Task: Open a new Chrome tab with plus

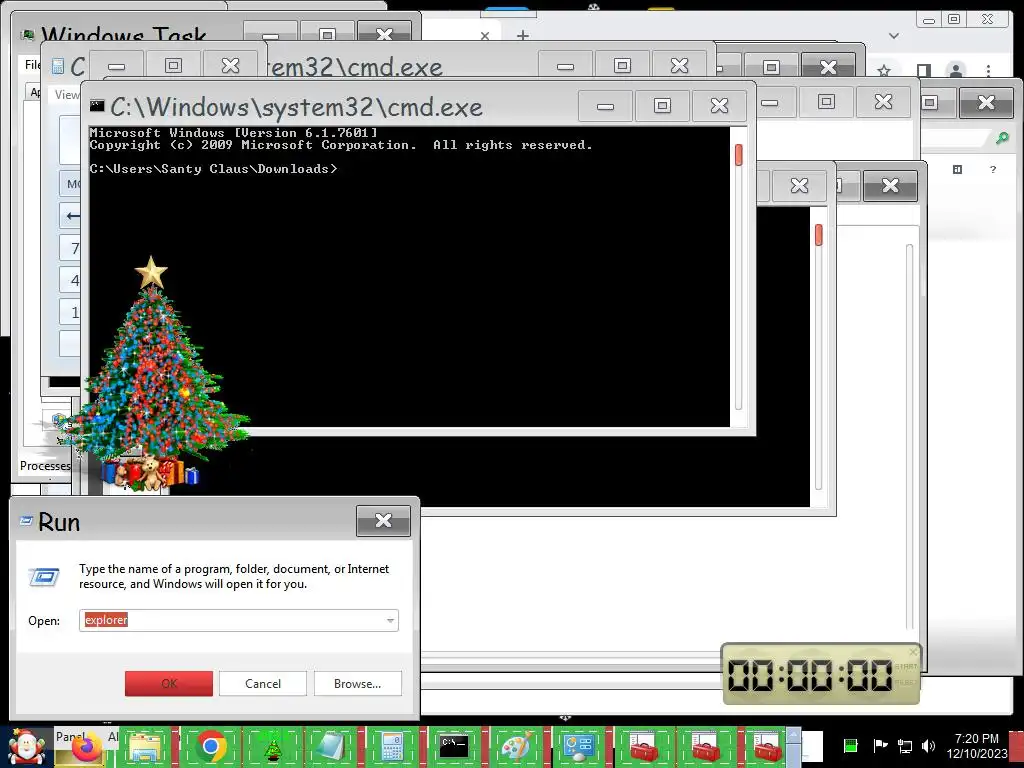Action: [522, 35]
